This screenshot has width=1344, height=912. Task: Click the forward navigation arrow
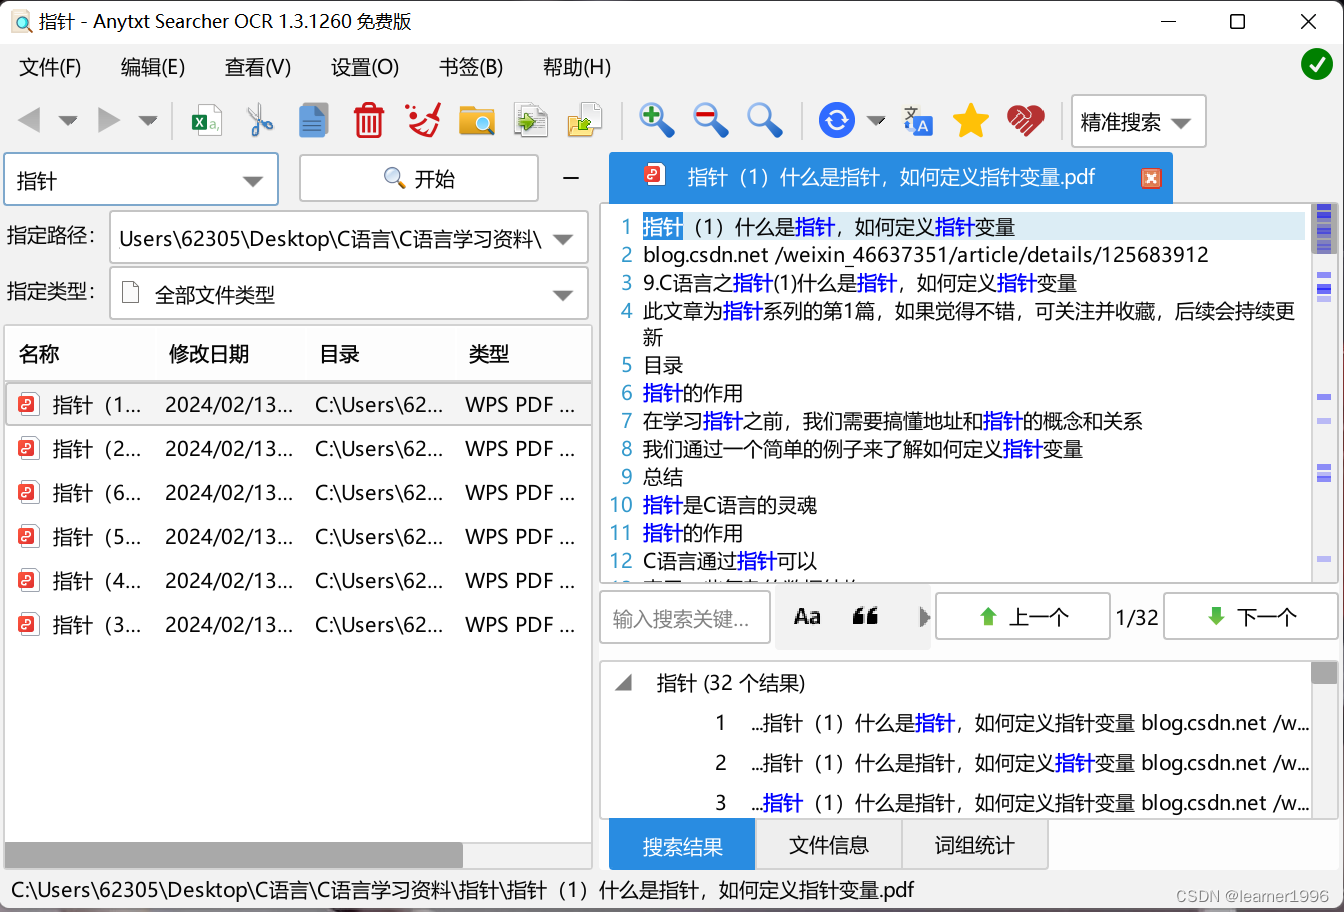click(108, 121)
